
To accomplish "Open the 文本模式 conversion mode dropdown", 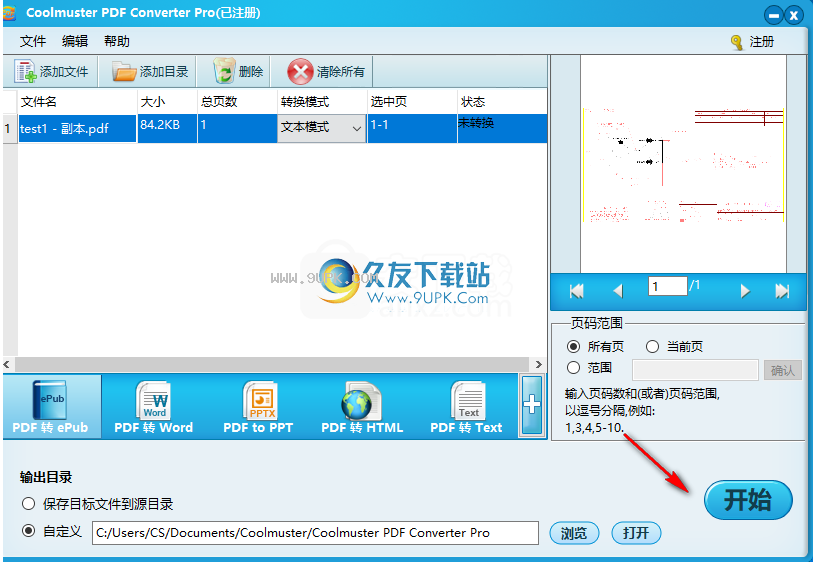I will pyautogui.click(x=322, y=128).
